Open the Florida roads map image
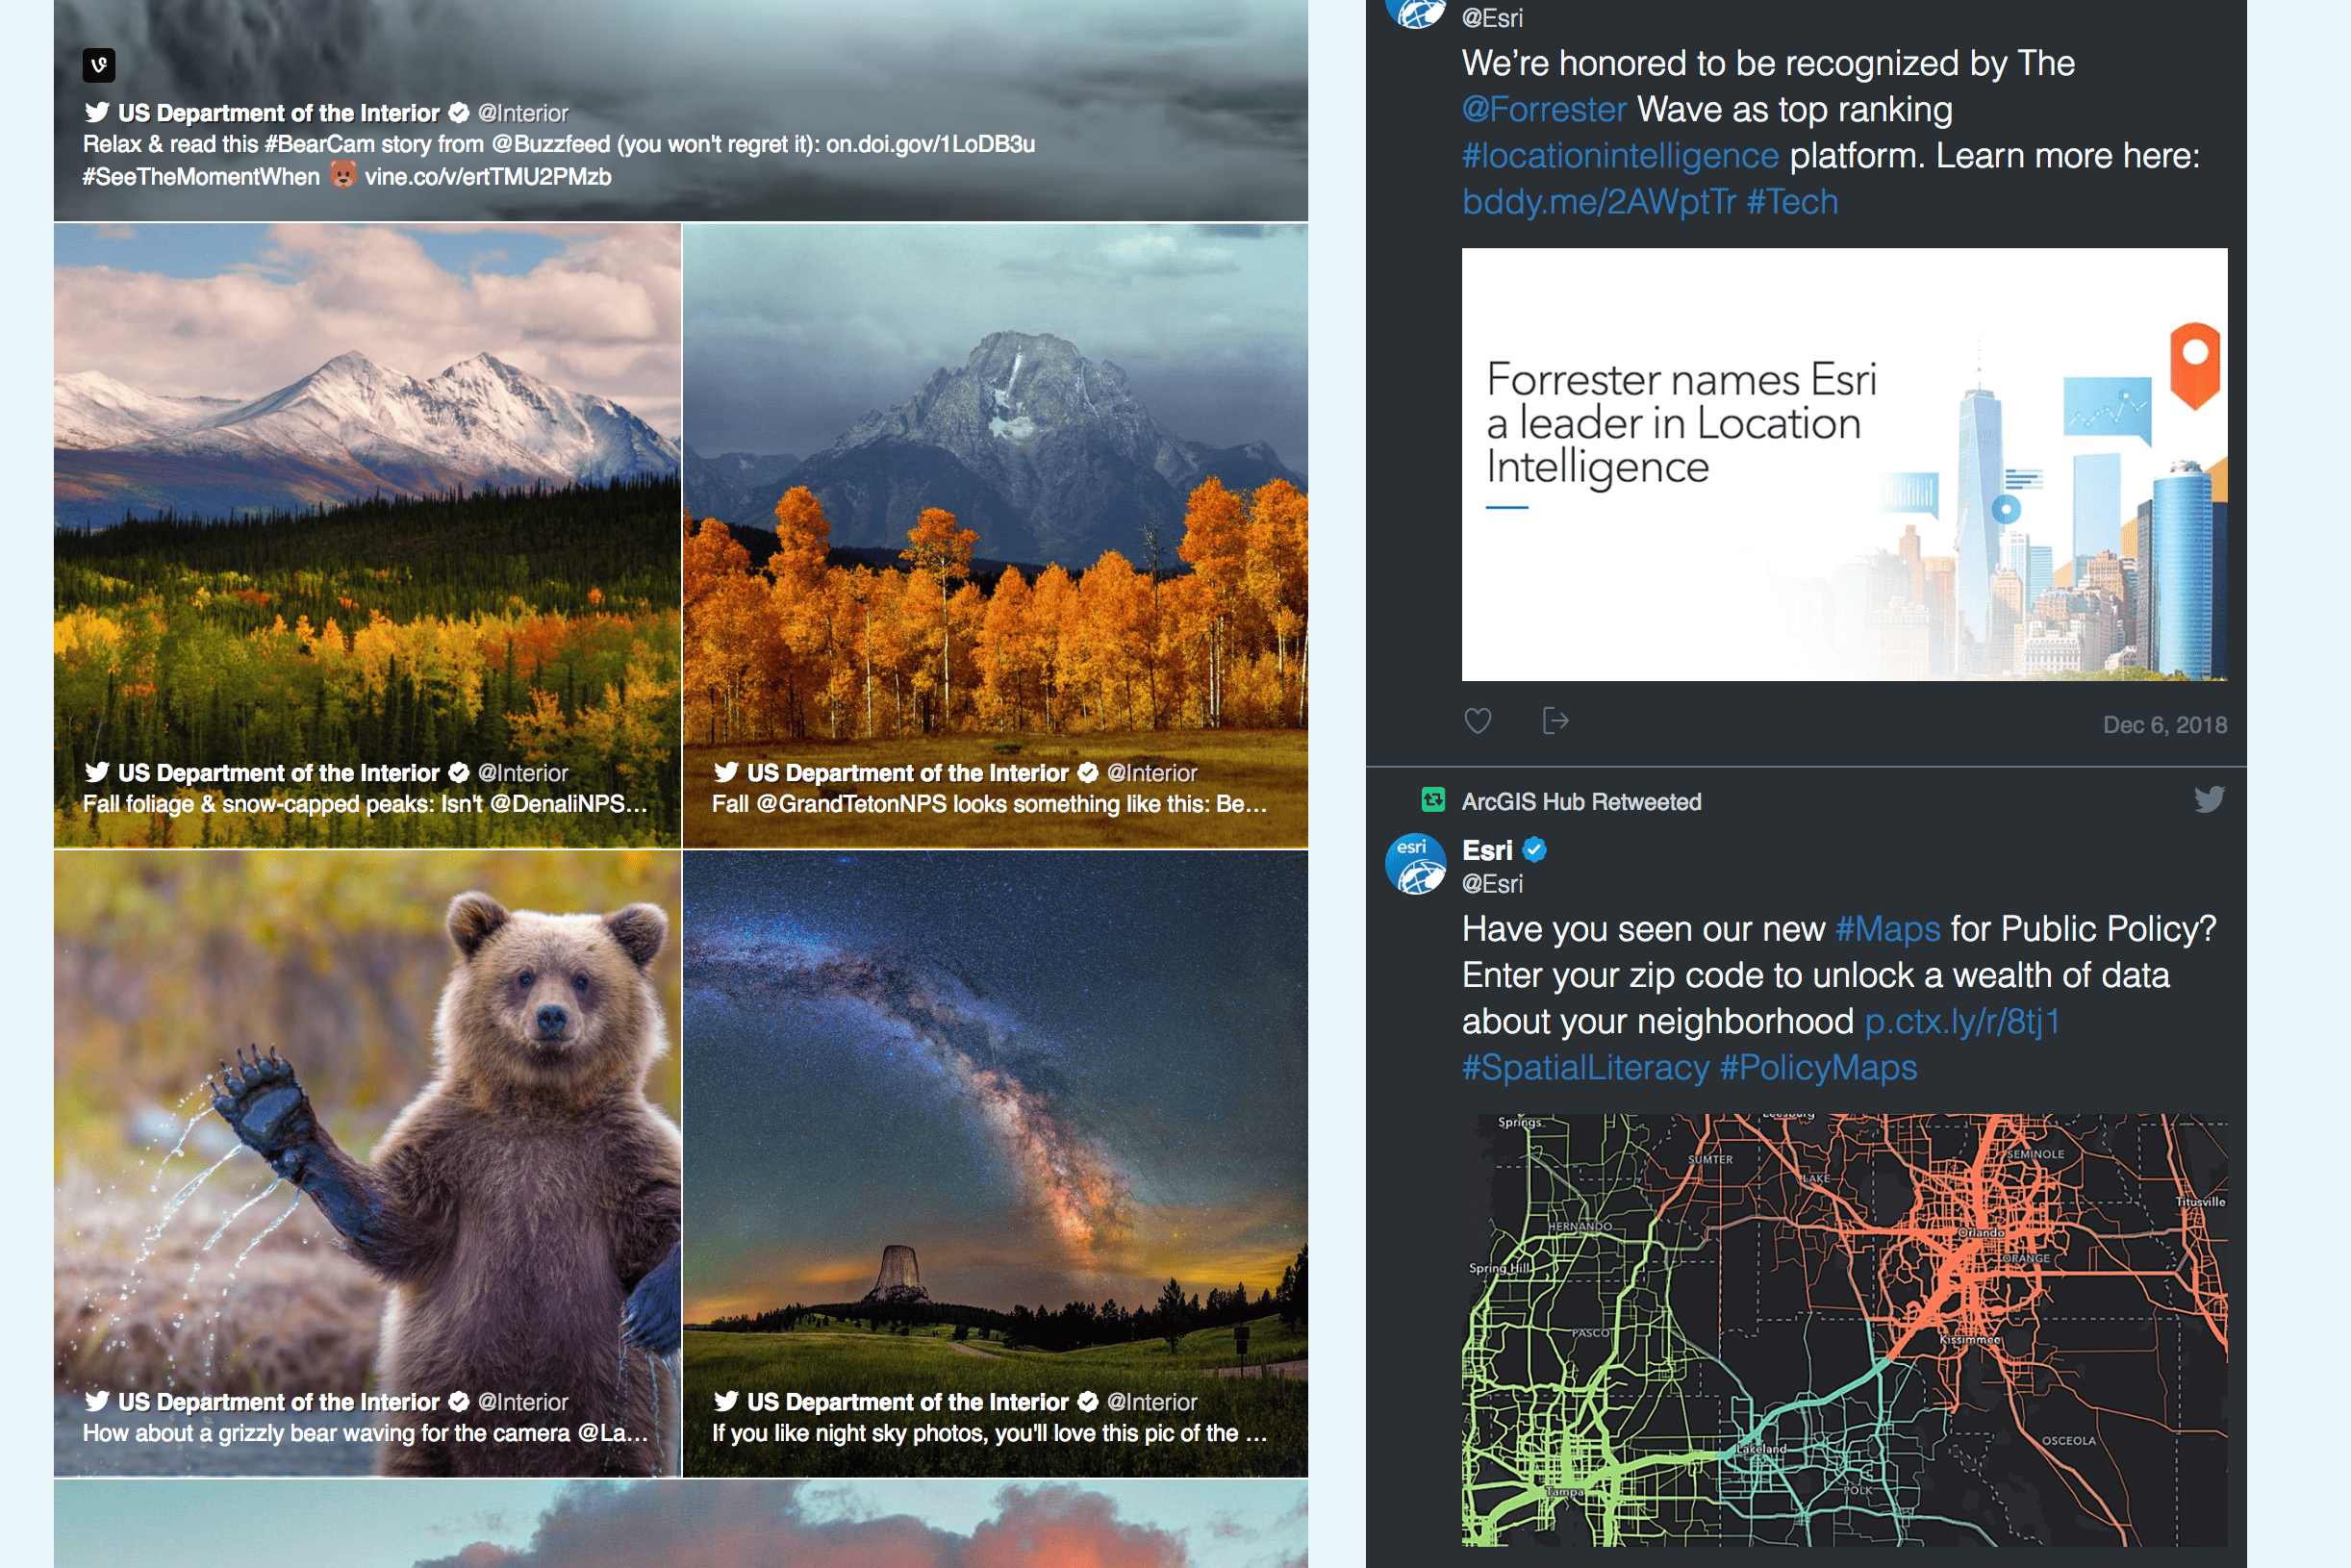The image size is (2351, 1568). pyautogui.click(x=1844, y=1330)
